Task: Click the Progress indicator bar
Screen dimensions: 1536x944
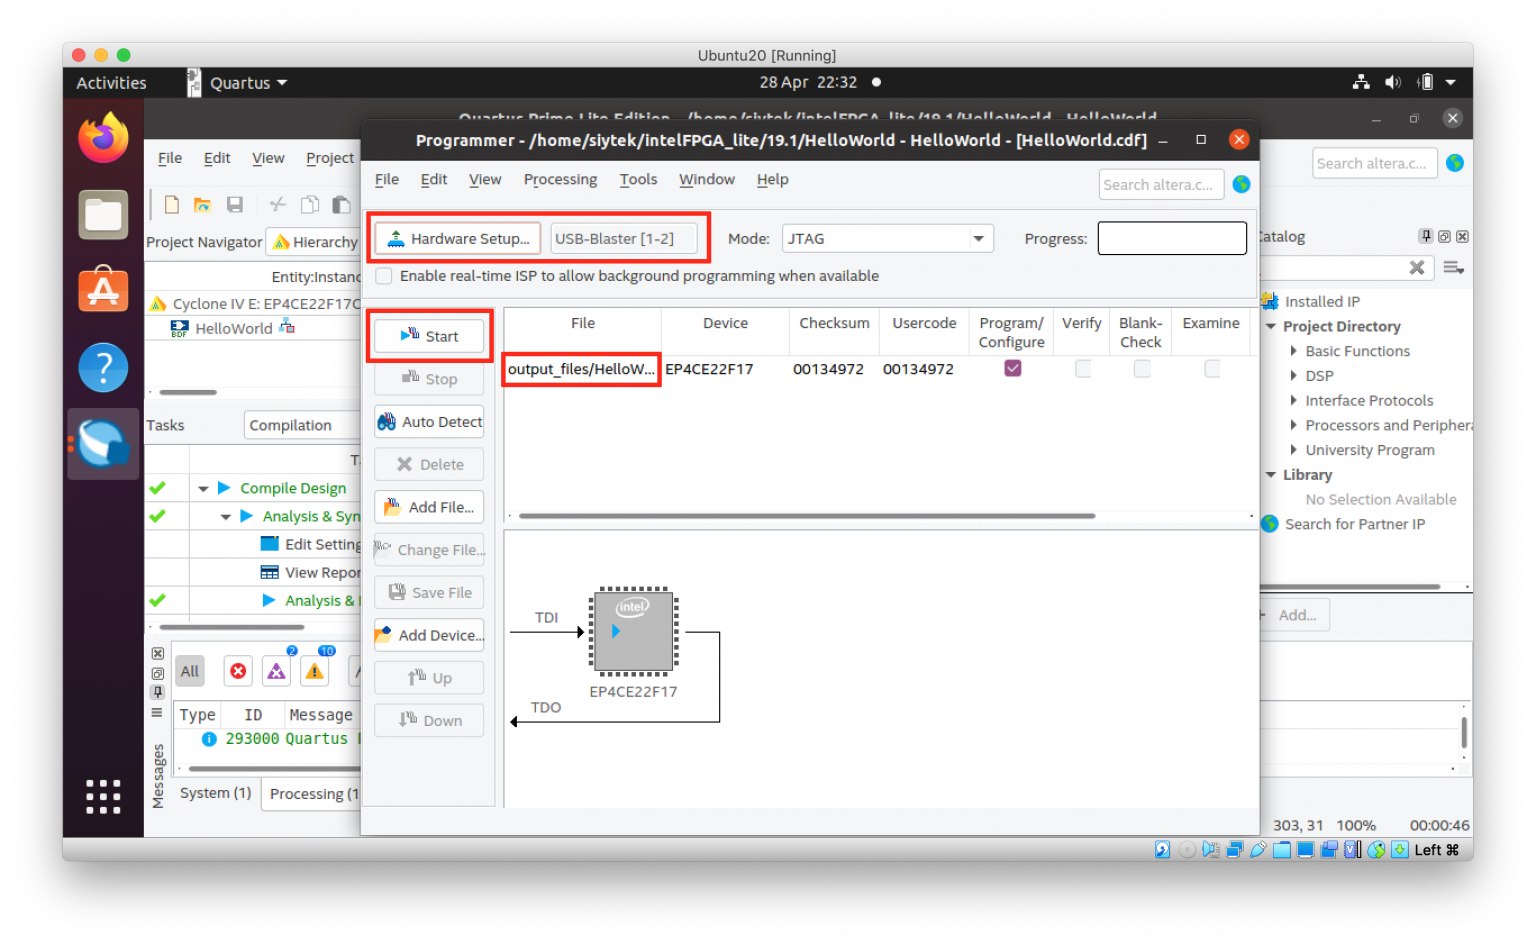Action: pos(1172,238)
